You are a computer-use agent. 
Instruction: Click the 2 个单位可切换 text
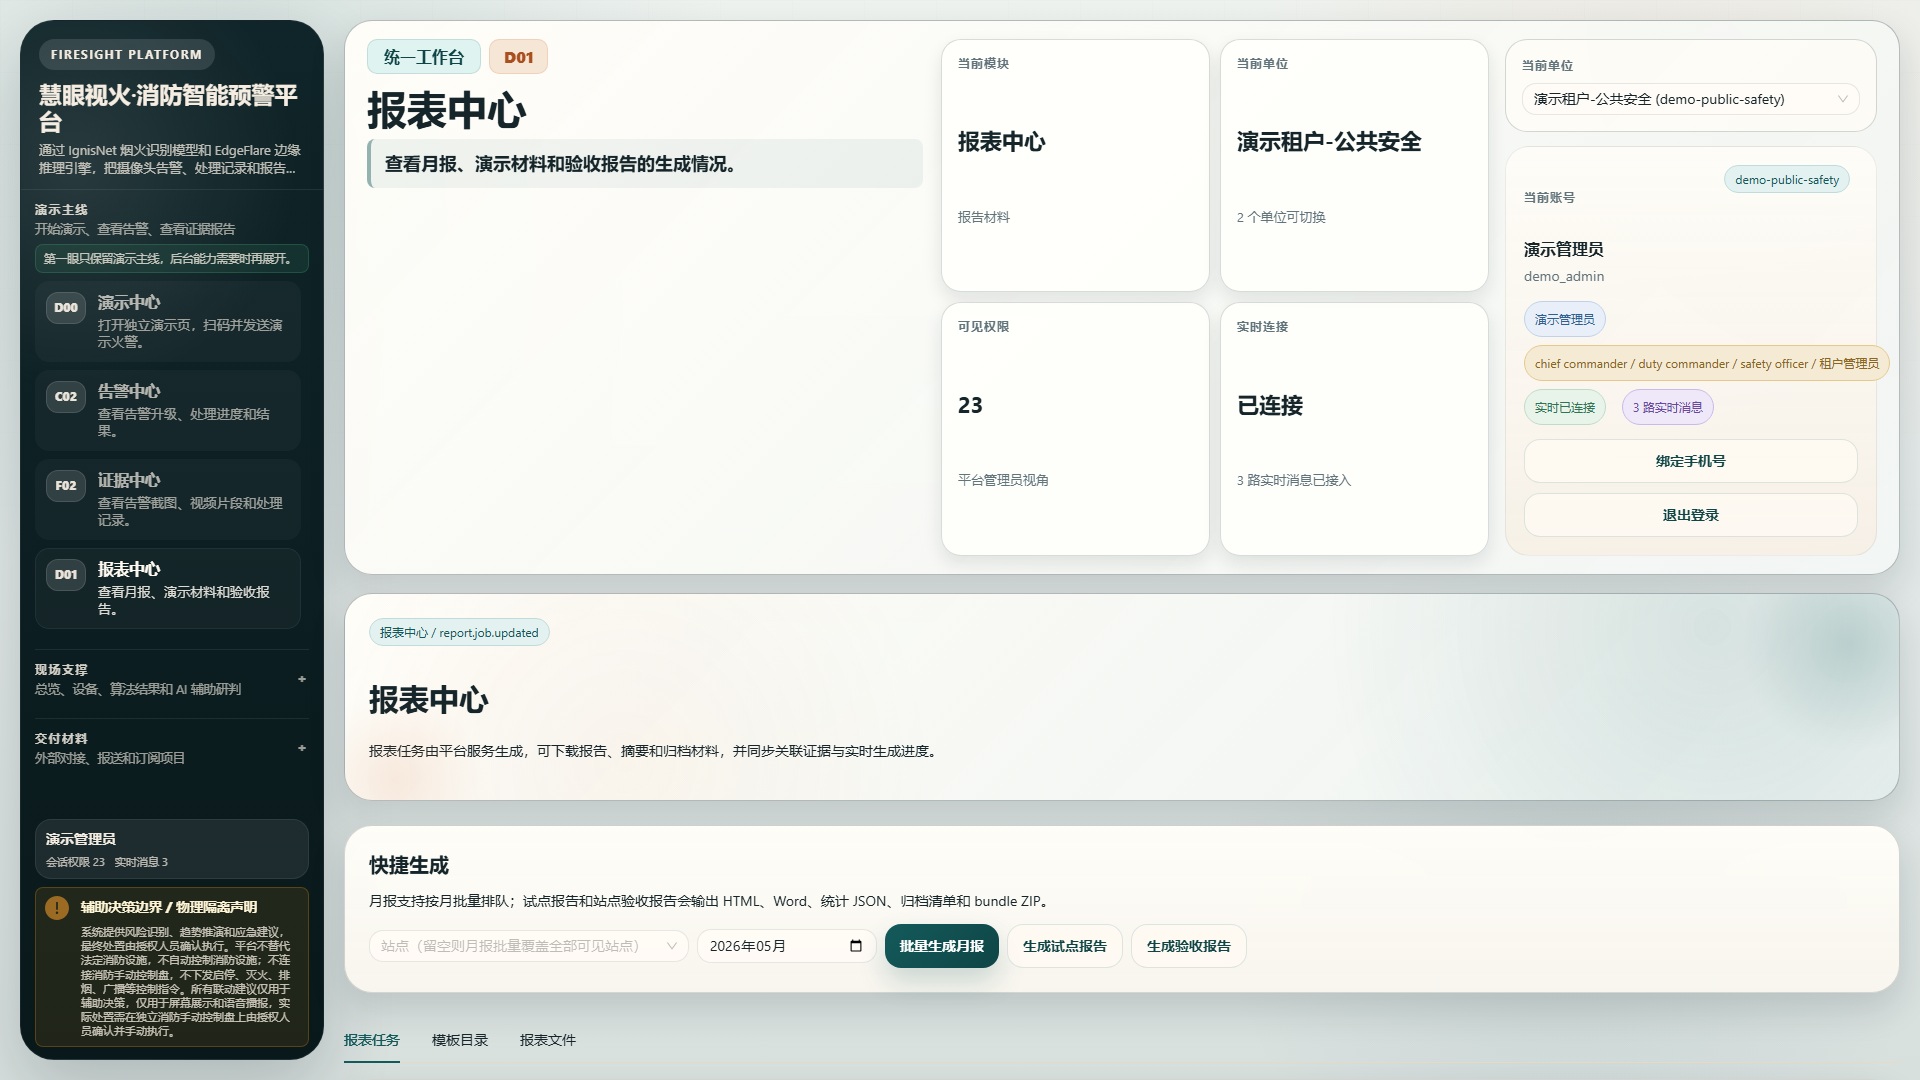pos(1281,218)
